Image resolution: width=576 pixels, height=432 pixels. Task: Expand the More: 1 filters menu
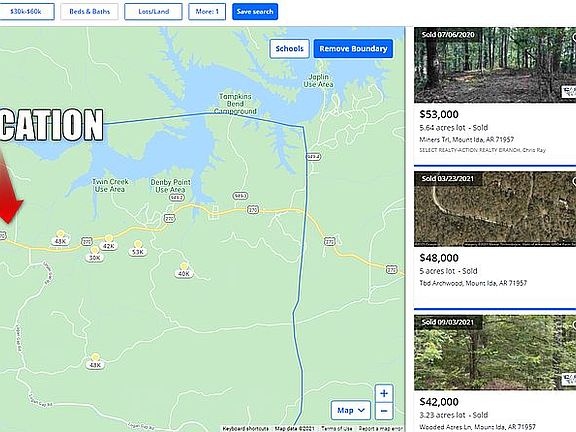pyautogui.click(x=207, y=11)
